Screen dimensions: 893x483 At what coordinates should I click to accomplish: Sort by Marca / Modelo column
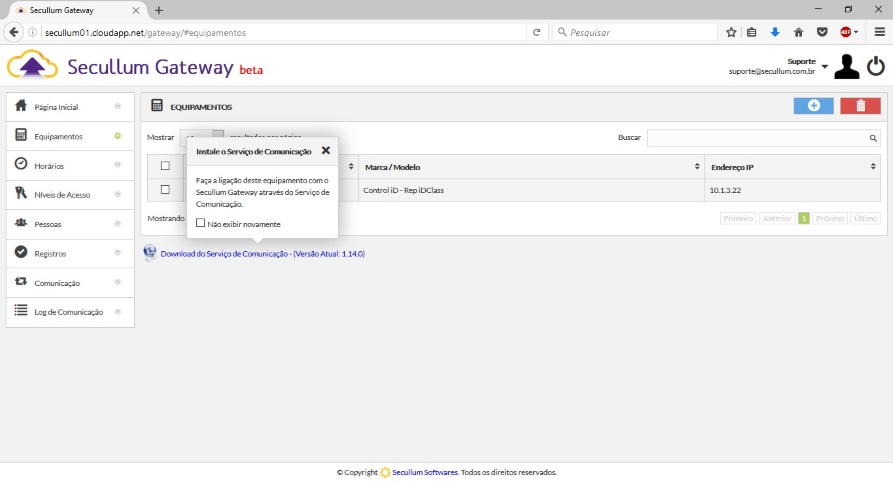tap(530, 166)
